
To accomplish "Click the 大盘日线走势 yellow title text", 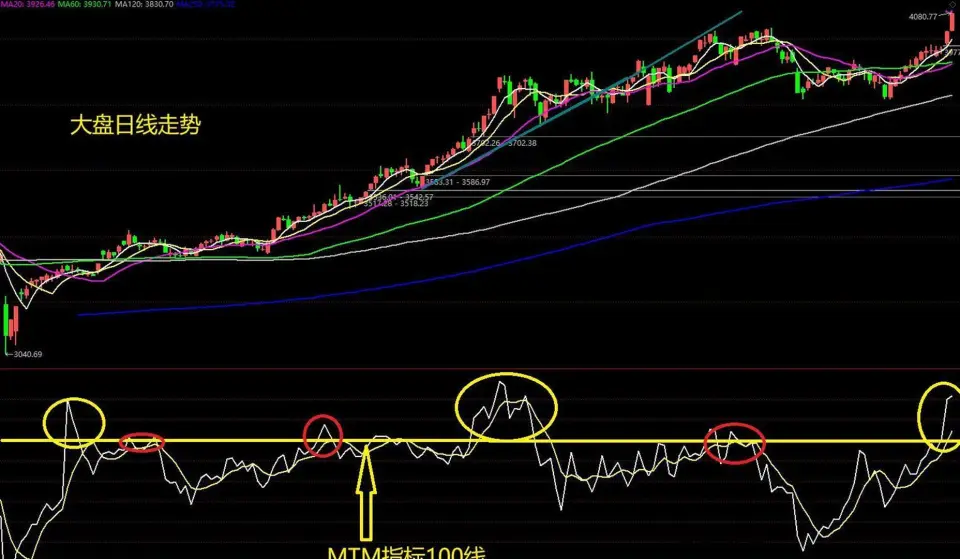I will click(136, 125).
